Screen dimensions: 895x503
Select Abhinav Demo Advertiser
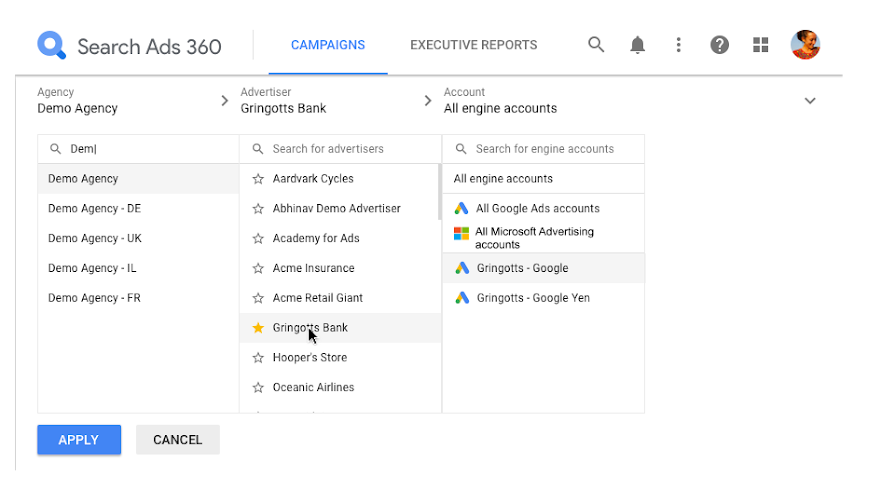pyautogui.click(x=336, y=208)
